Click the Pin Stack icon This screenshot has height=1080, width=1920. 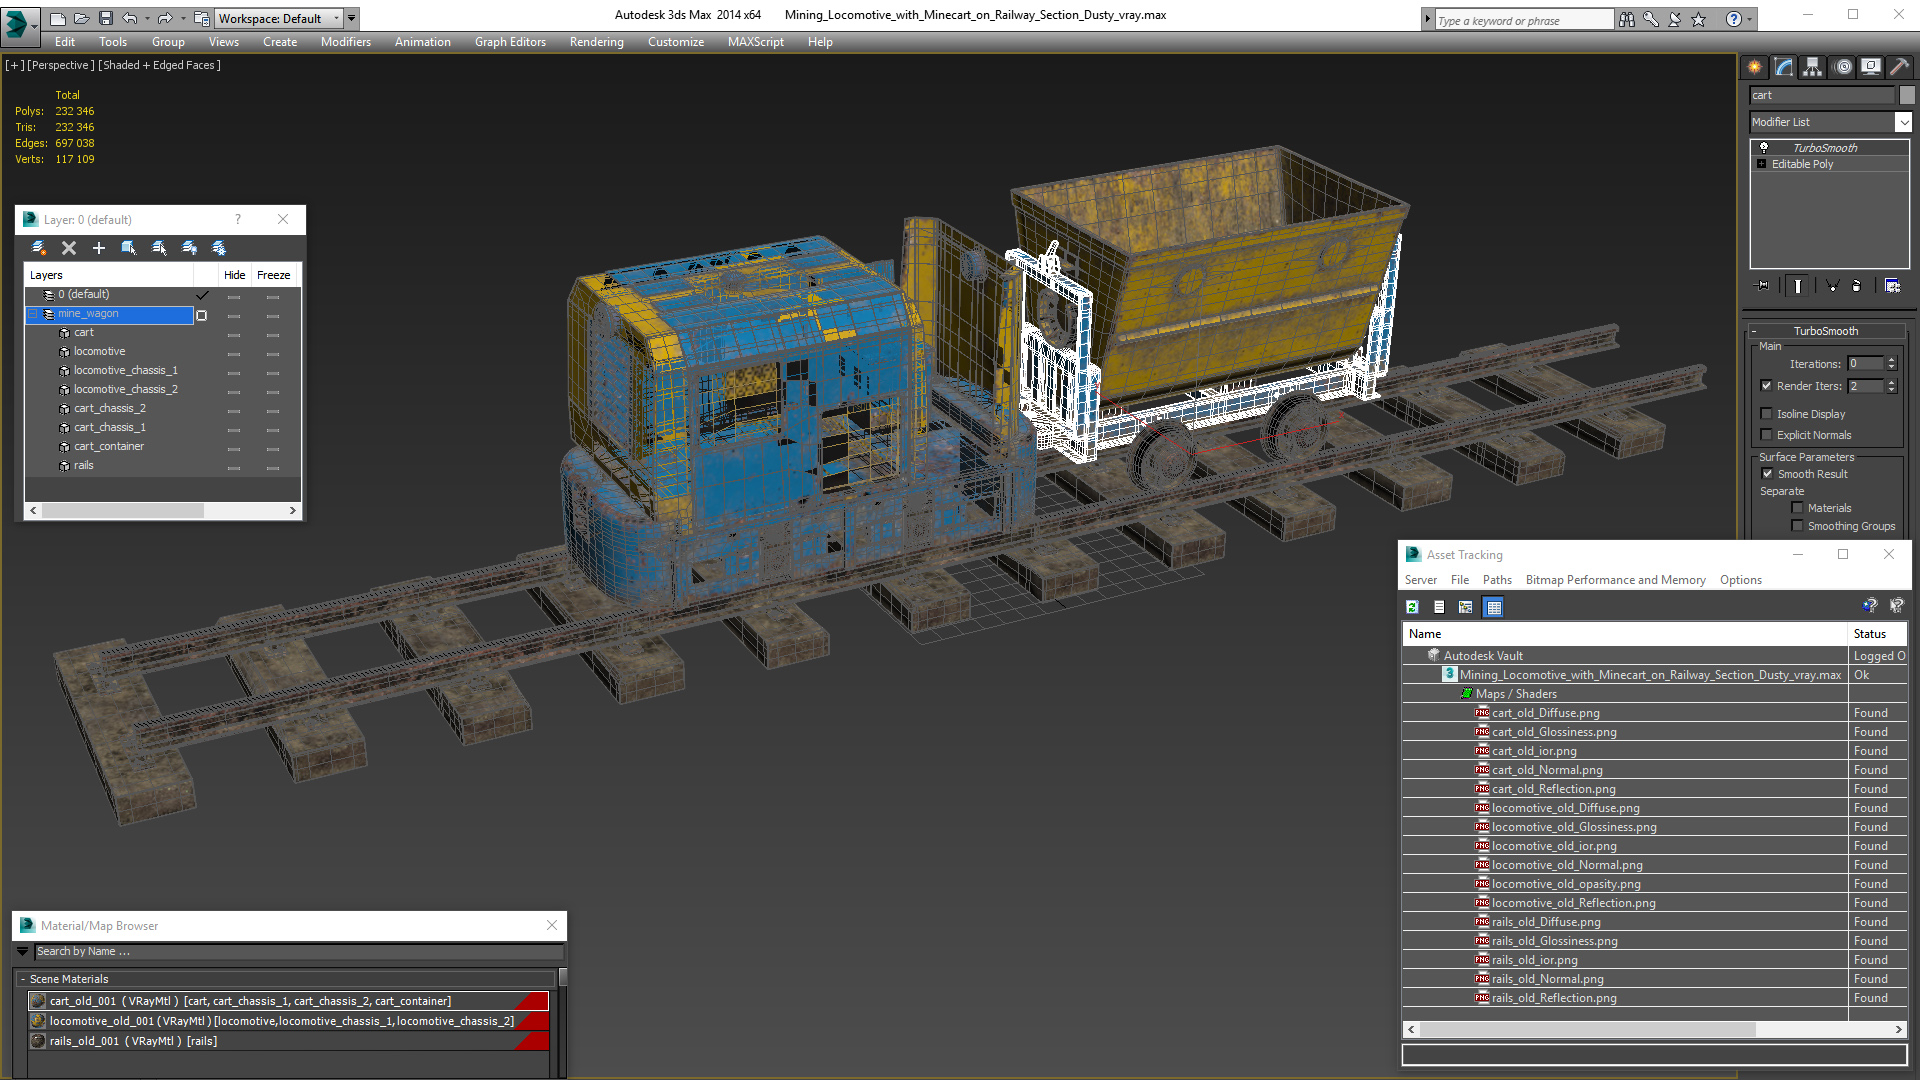1762,286
